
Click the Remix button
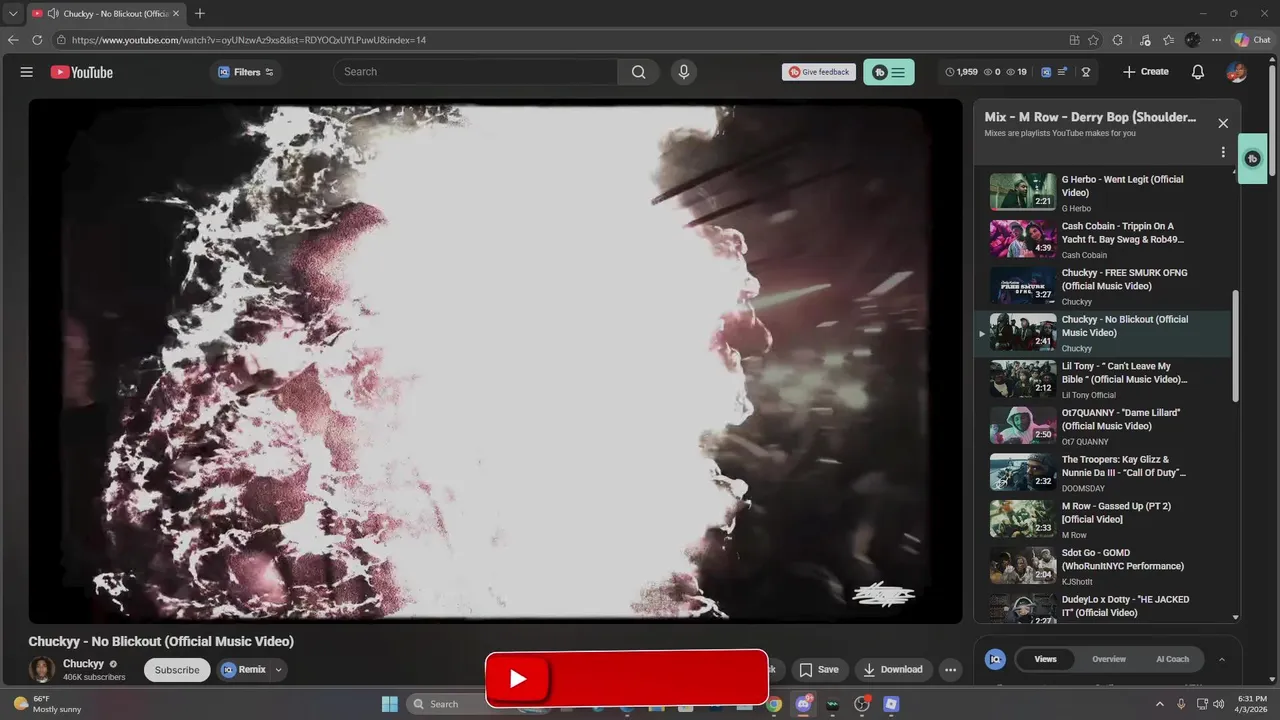click(x=244, y=670)
